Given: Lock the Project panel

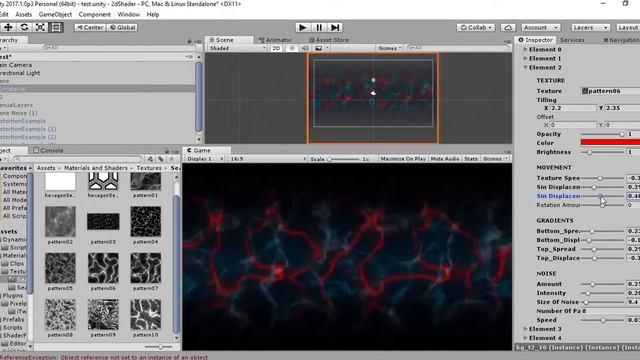Looking at the screenshot, I should pos(167,151).
